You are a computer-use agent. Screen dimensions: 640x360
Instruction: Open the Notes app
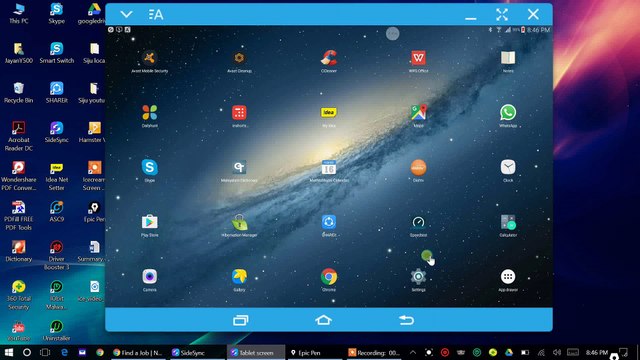click(508, 58)
